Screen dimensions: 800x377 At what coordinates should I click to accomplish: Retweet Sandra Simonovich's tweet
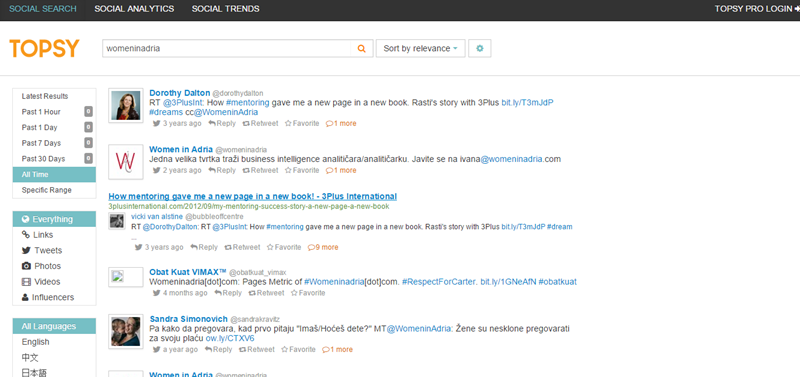point(257,350)
